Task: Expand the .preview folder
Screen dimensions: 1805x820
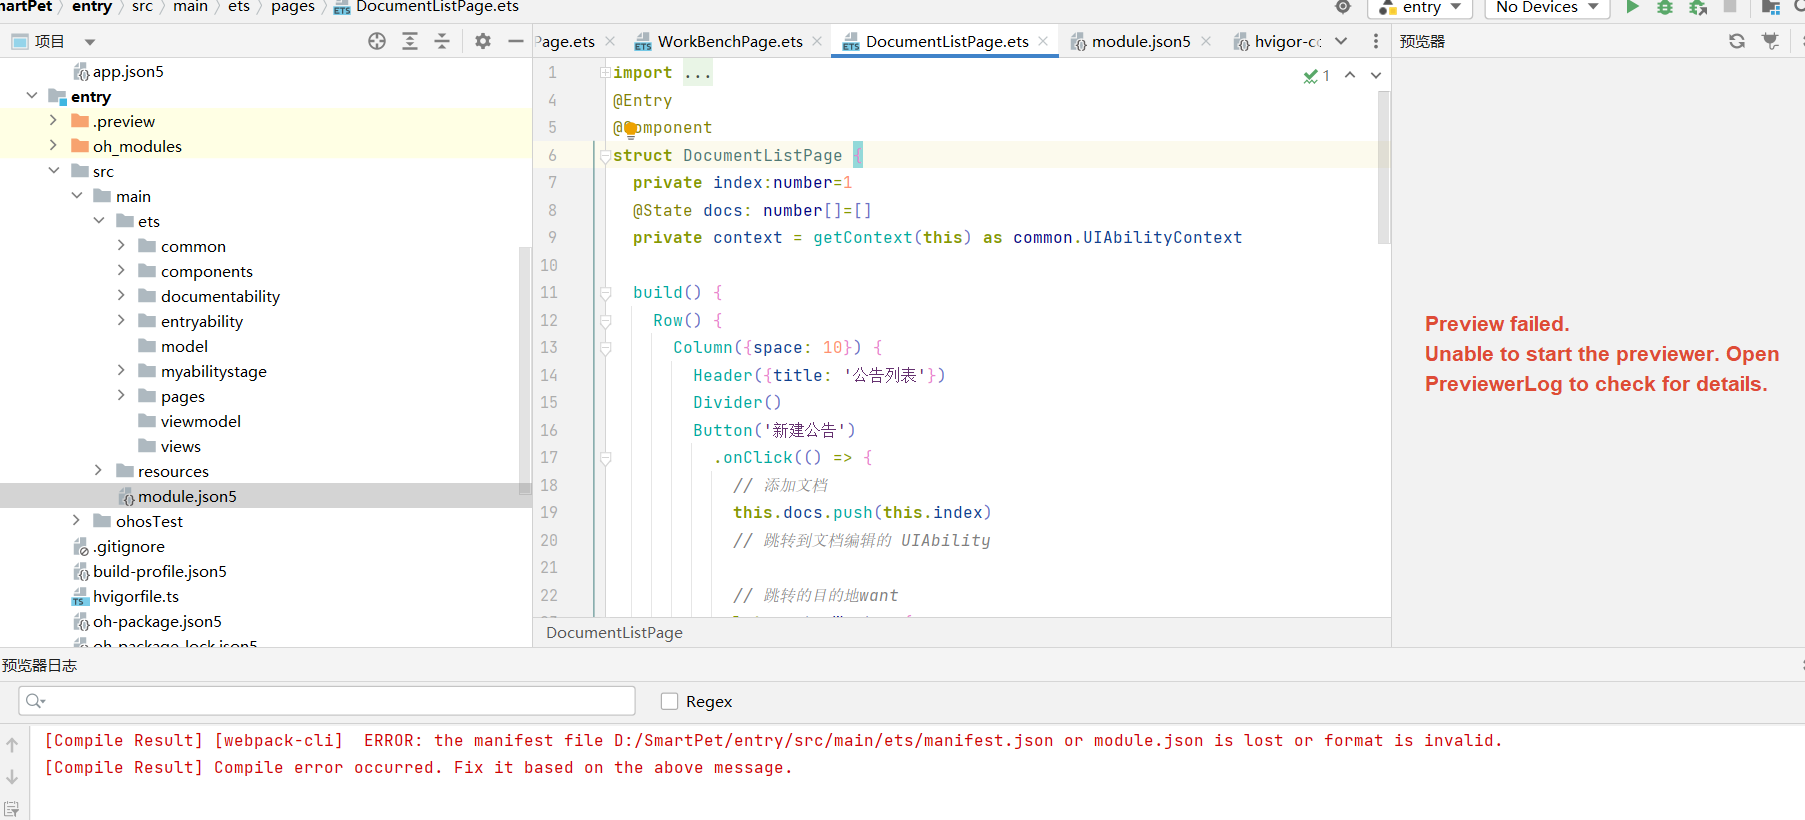Action: pyautogui.click(x=53, y=121)
